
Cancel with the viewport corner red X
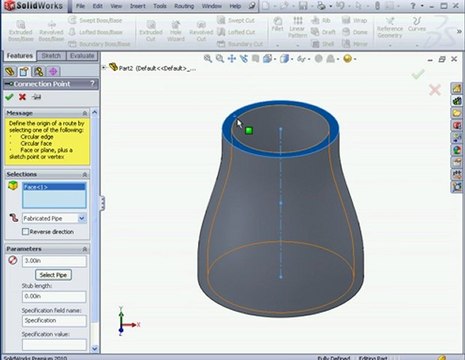click(x=435, y=90)
